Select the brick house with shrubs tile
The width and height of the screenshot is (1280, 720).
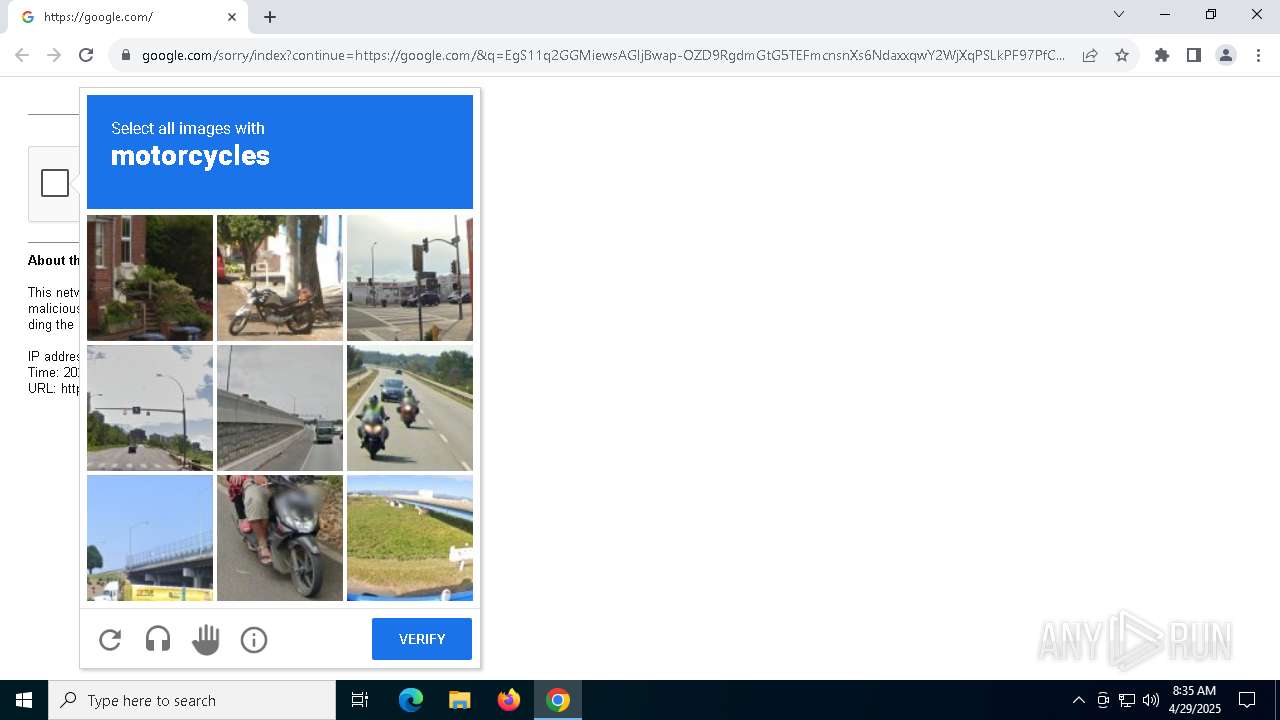pos(150,278)
